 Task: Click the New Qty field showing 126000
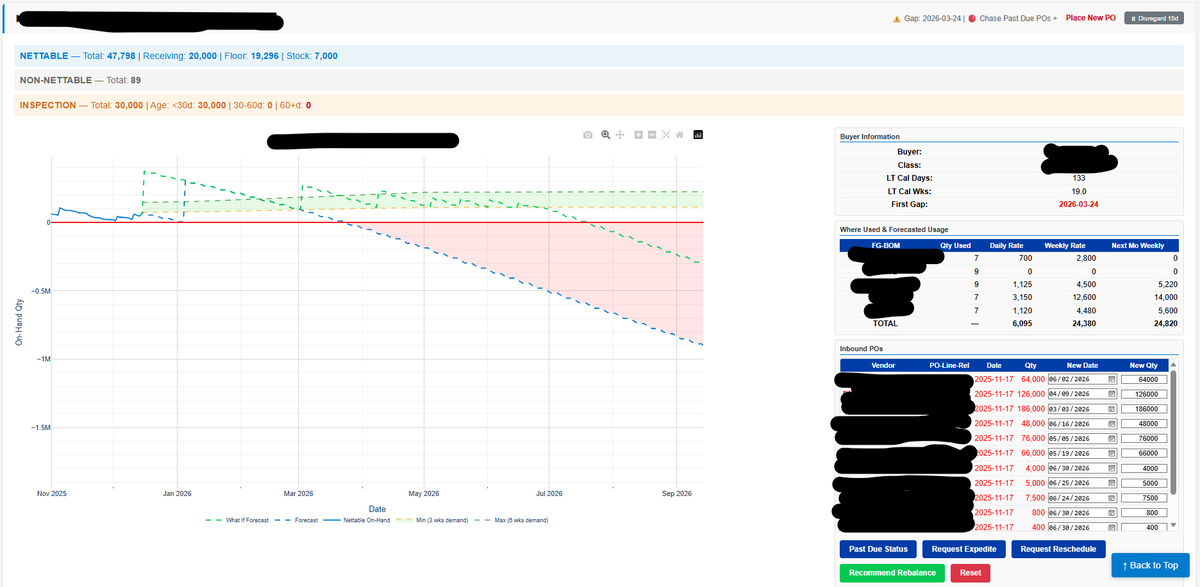click(x=1144, y=395)
